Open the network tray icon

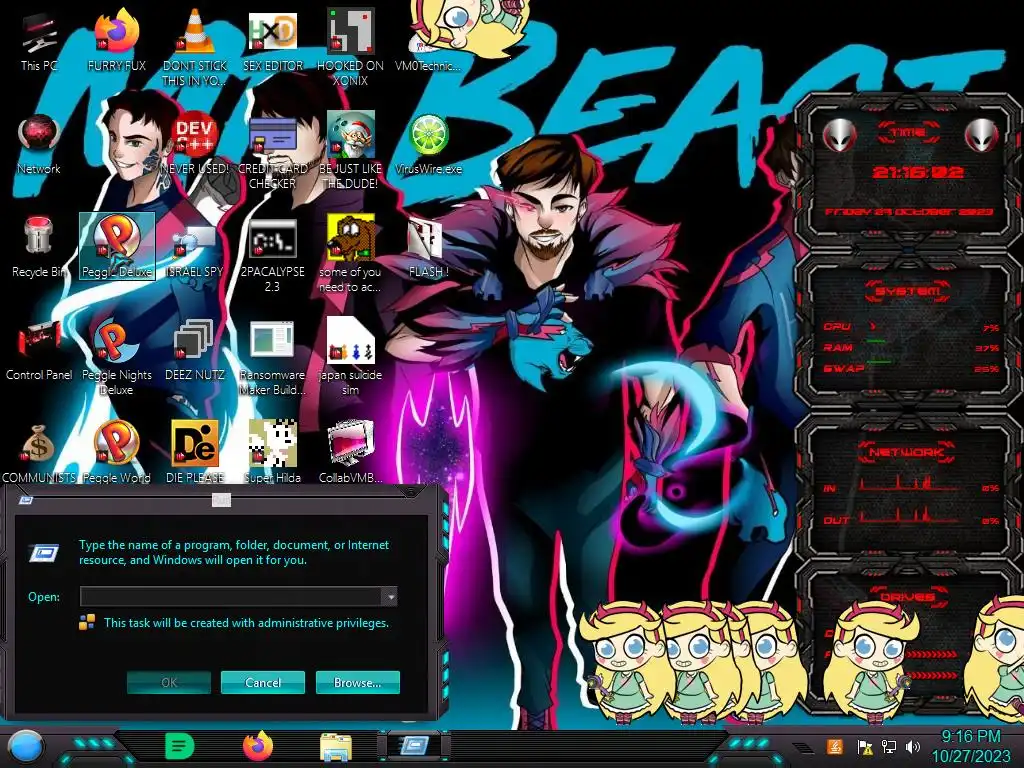pyautogui.click(x=889, y=746)
